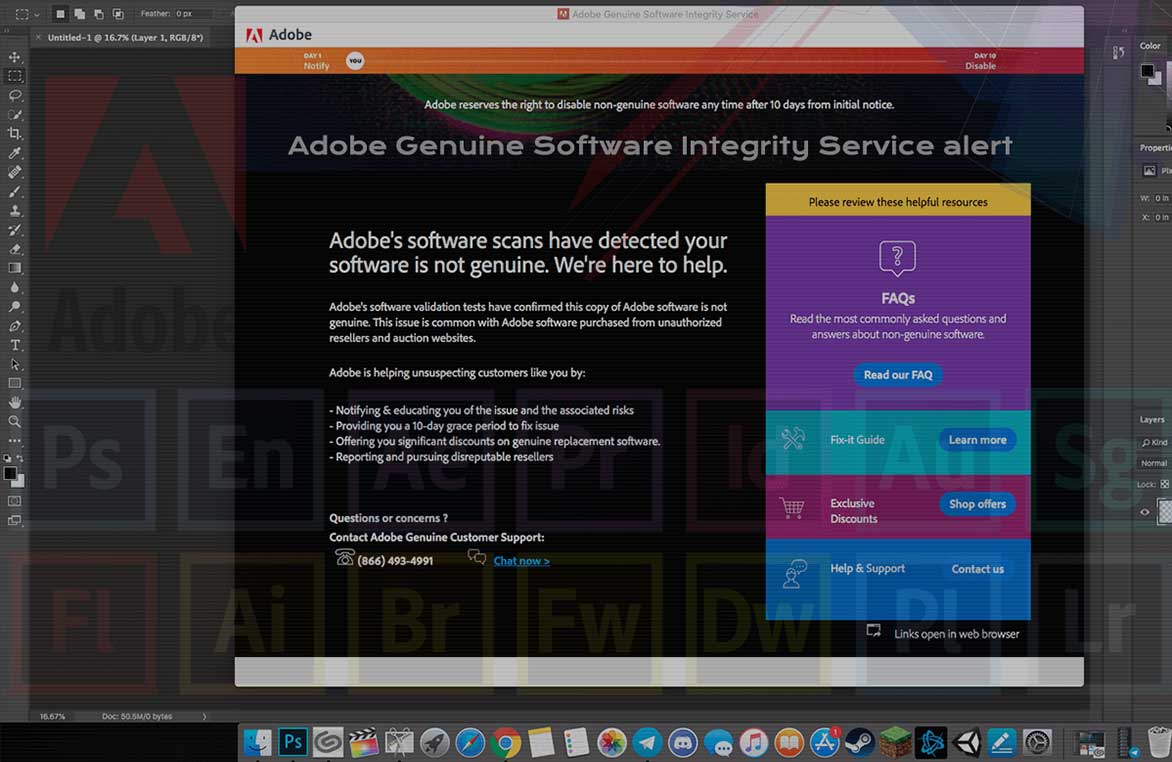Select the Zoom tool

click(14, 422)
